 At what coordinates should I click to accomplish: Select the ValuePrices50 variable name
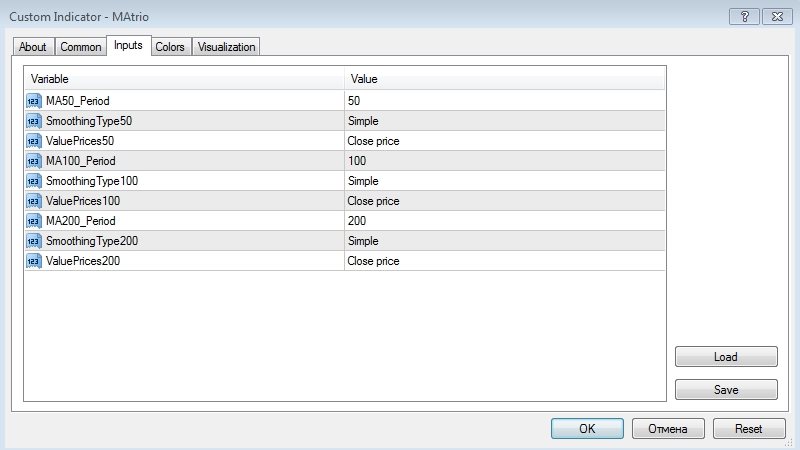tap(80, 141)
